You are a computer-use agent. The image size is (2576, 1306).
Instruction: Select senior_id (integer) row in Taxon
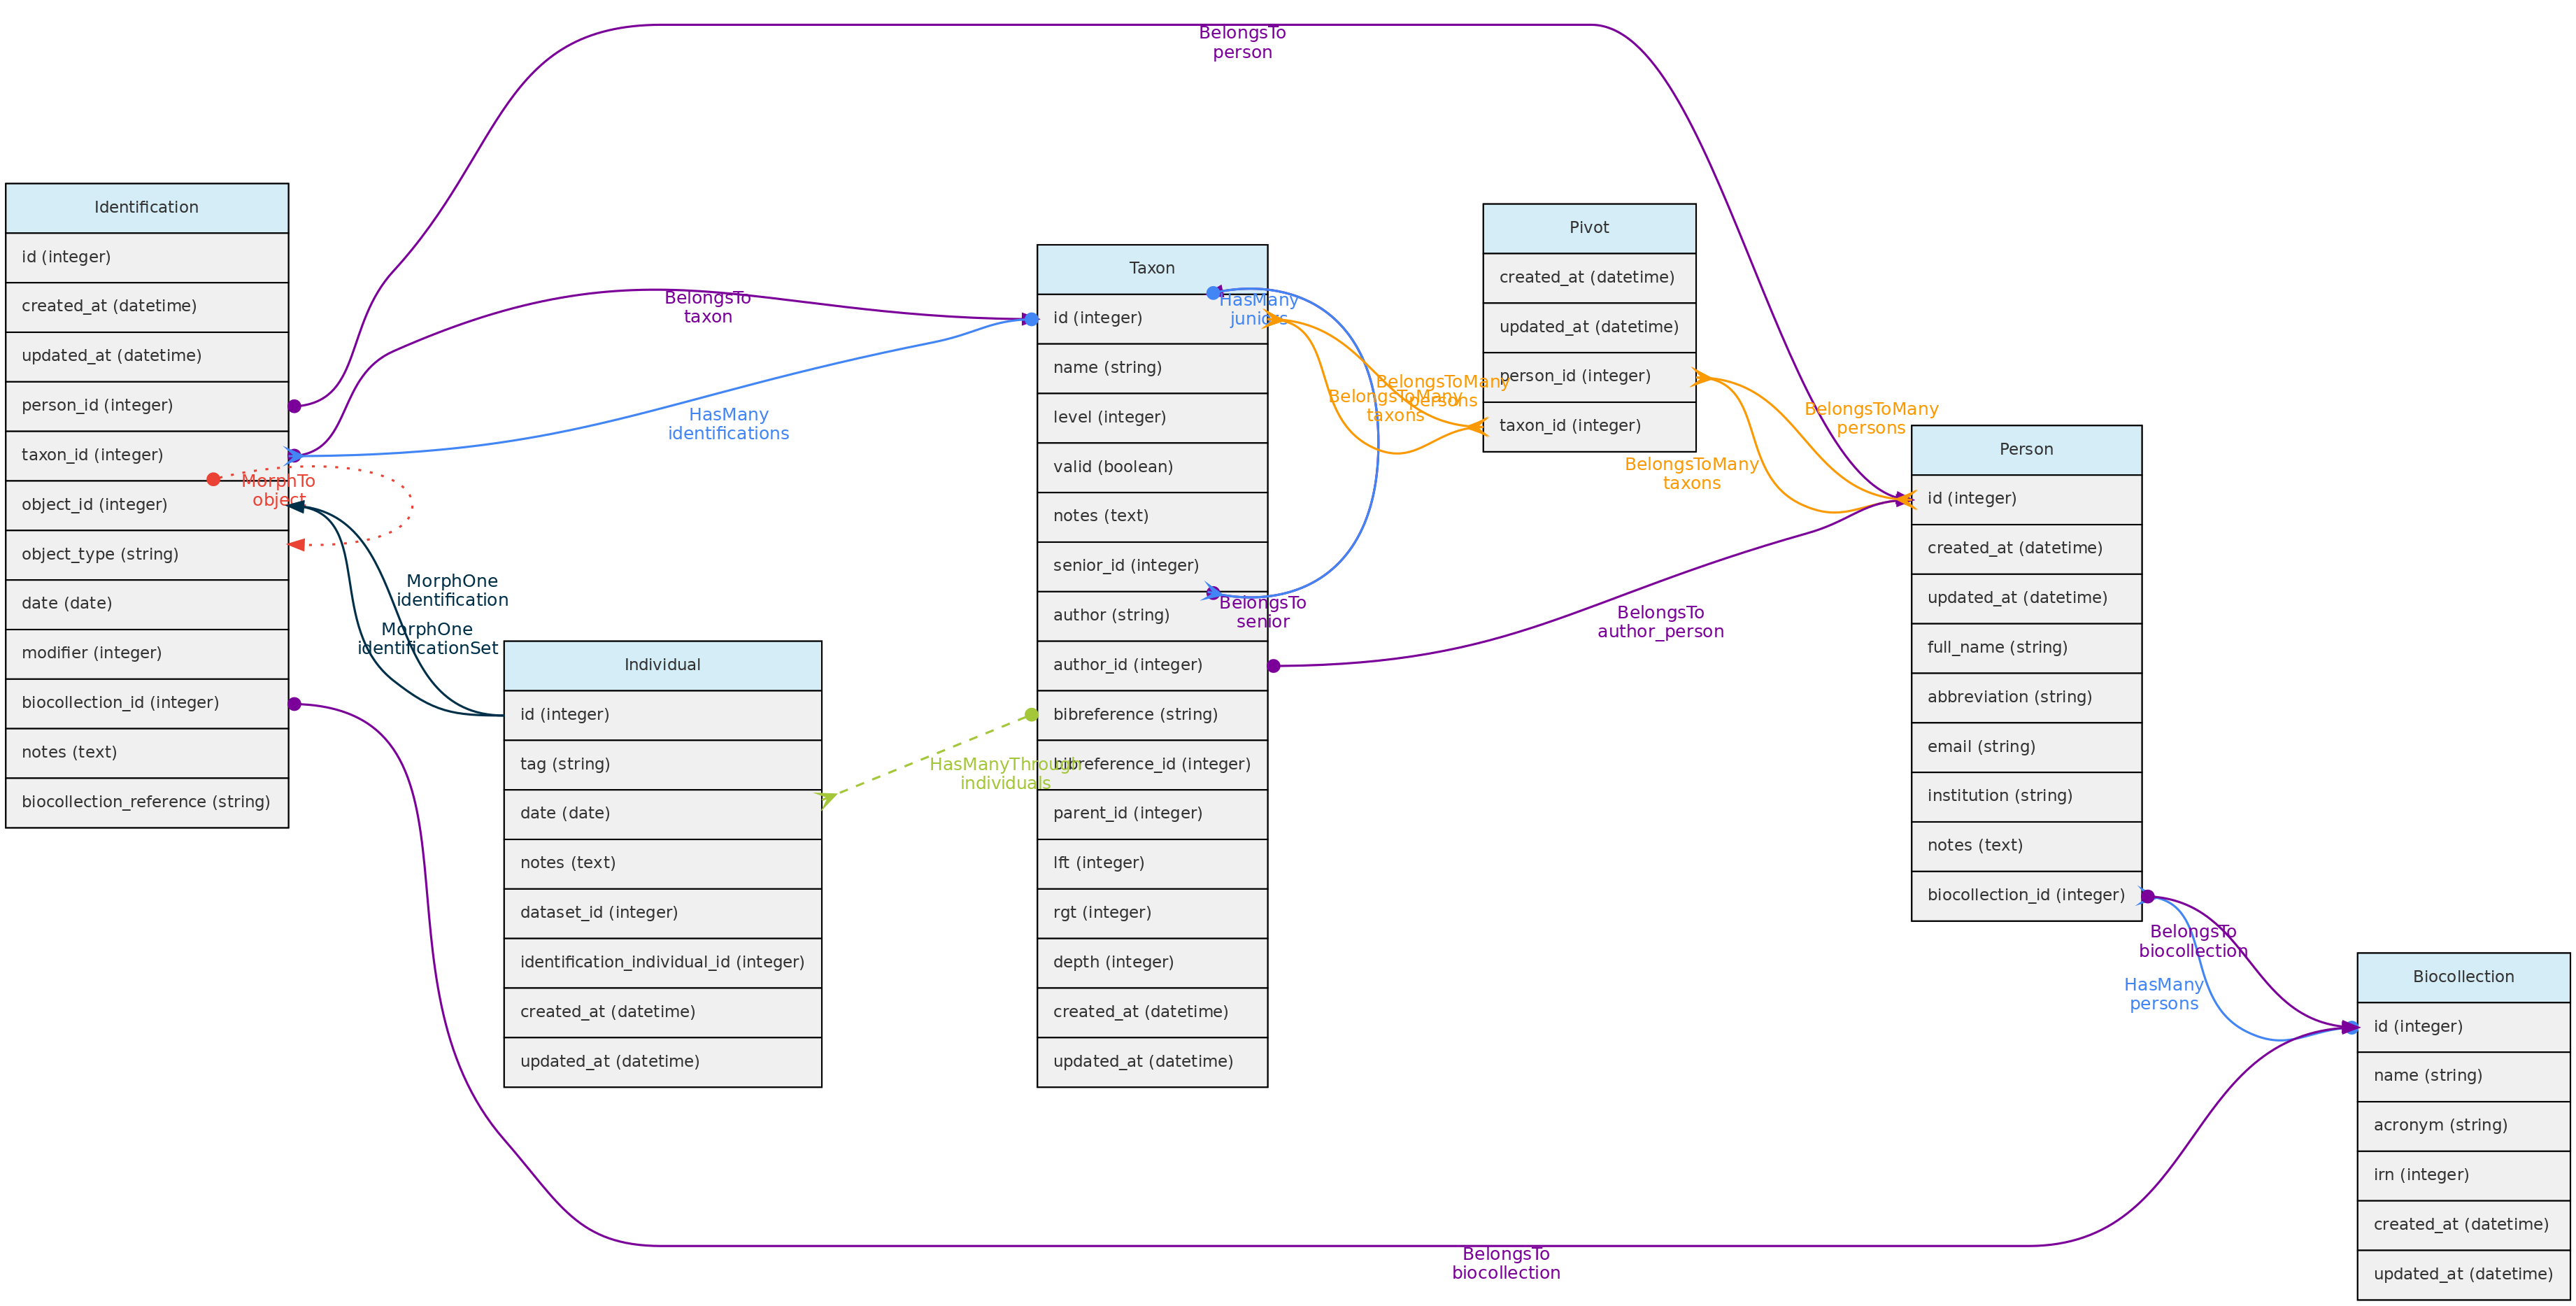tap(1151, 566)
